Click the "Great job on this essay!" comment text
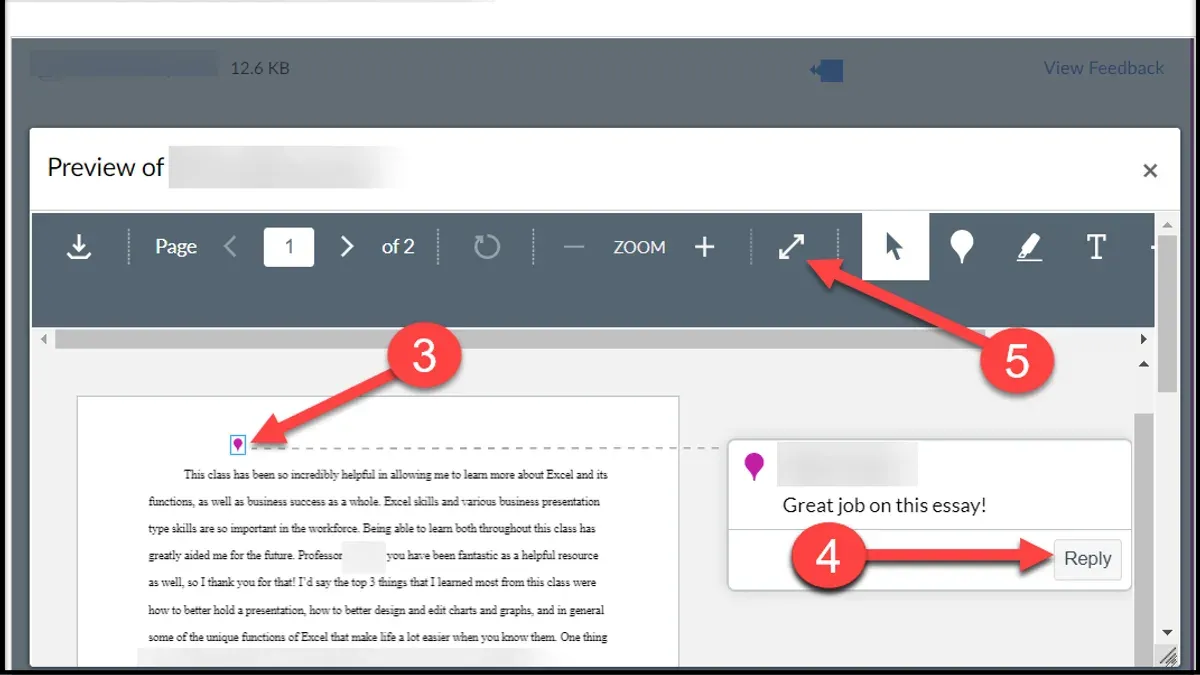Image resolution: width=1200 pixels, height=675 pixels. [x=884, y=505]
